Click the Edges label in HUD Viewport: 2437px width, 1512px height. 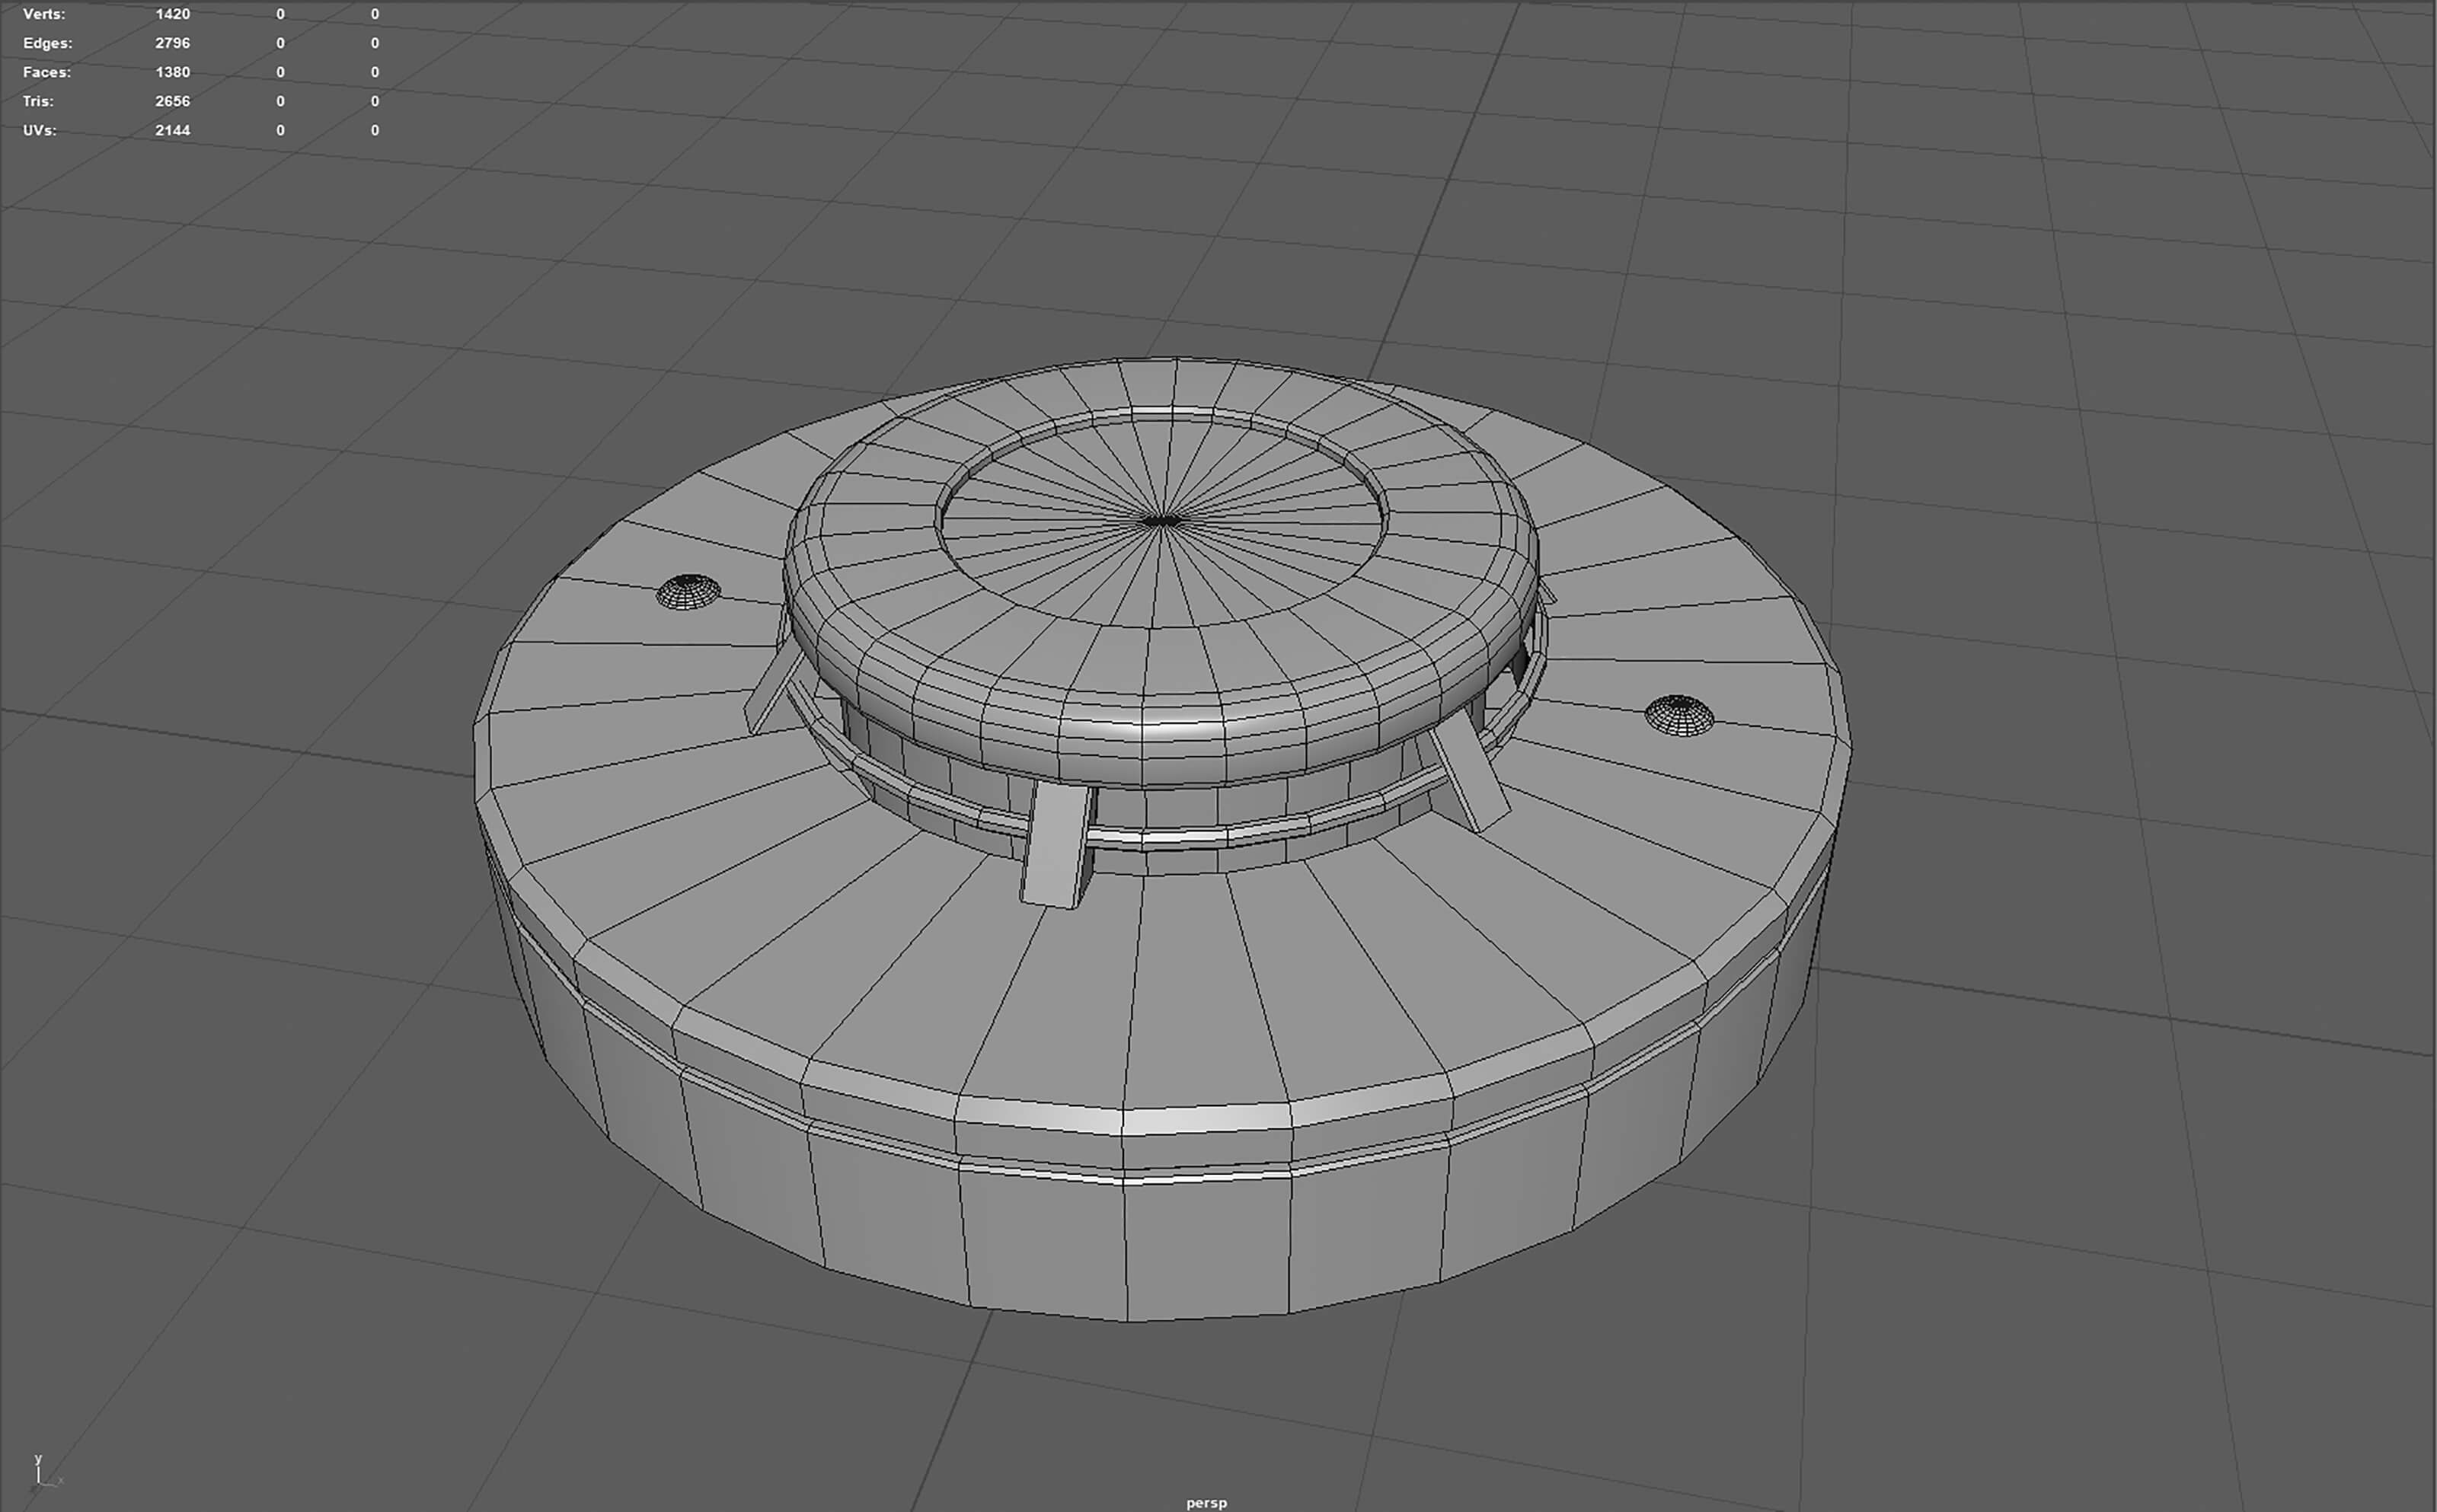tap(48, 43)
